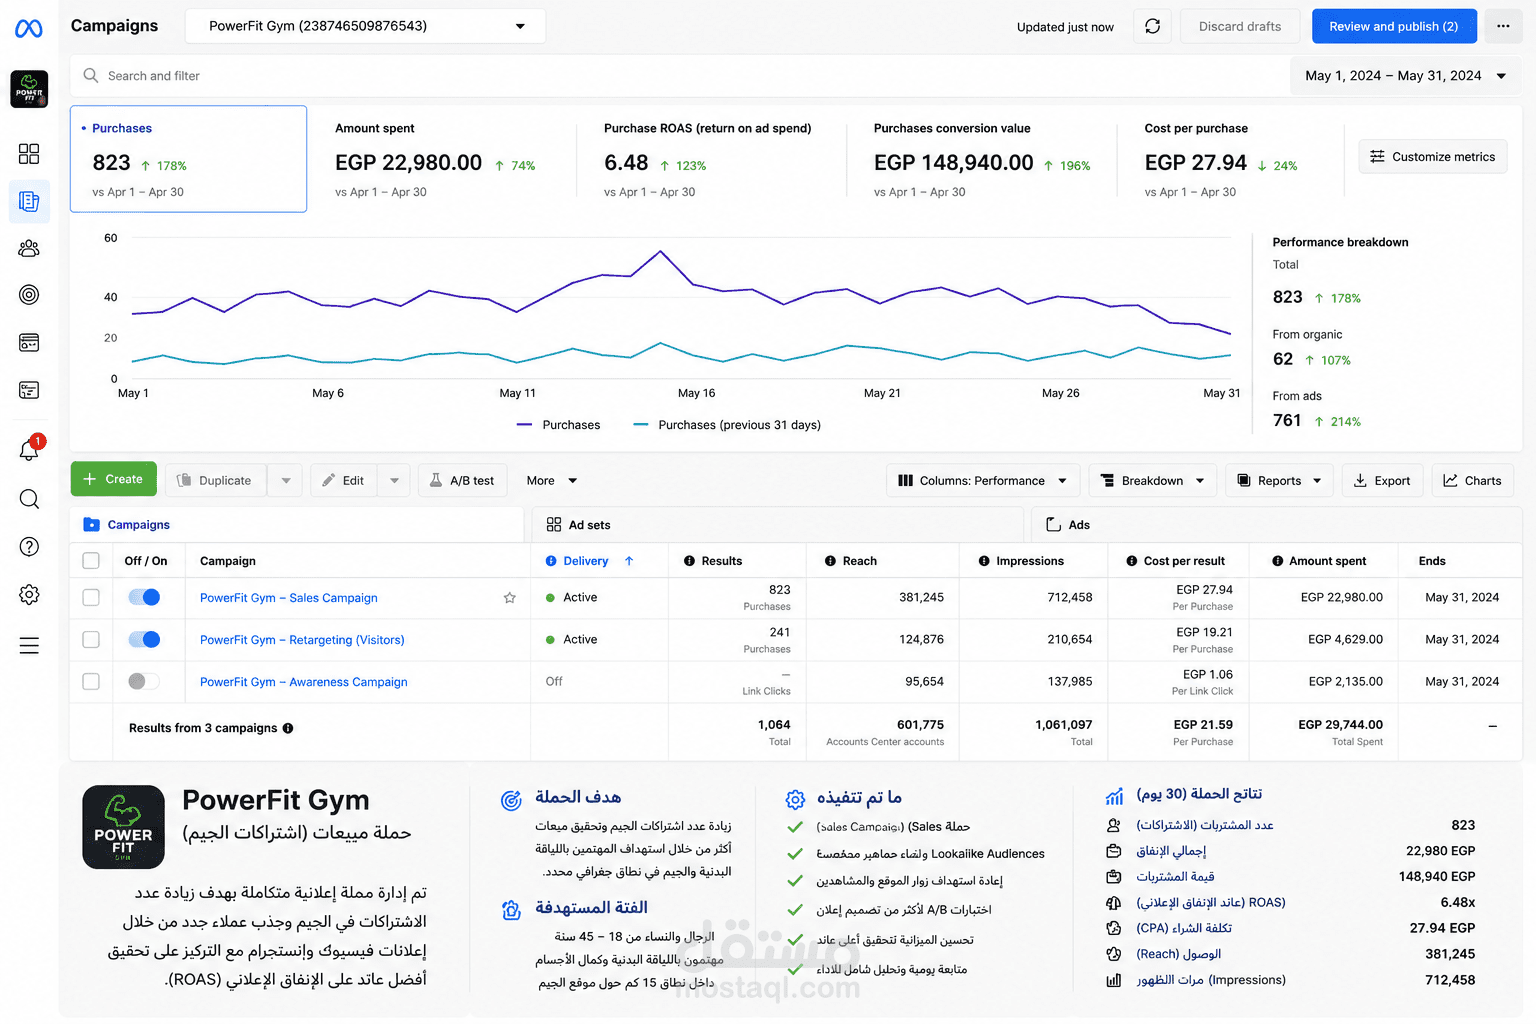Viewport: 1536px width, 1024px height.
Task: Click the PowerFit account thumbnail in sidebar
Action: tap(29, 89)
